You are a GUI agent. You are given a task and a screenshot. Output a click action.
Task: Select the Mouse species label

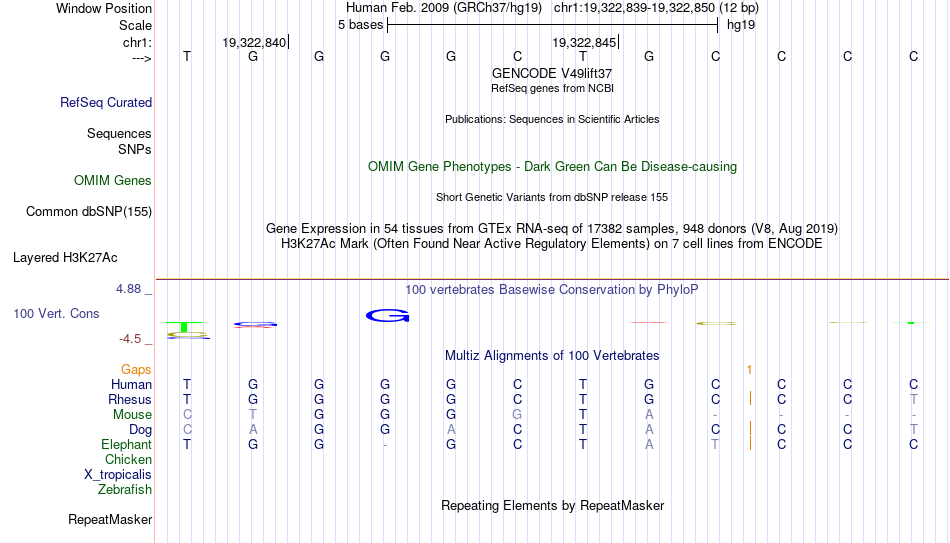pos(133,415)
